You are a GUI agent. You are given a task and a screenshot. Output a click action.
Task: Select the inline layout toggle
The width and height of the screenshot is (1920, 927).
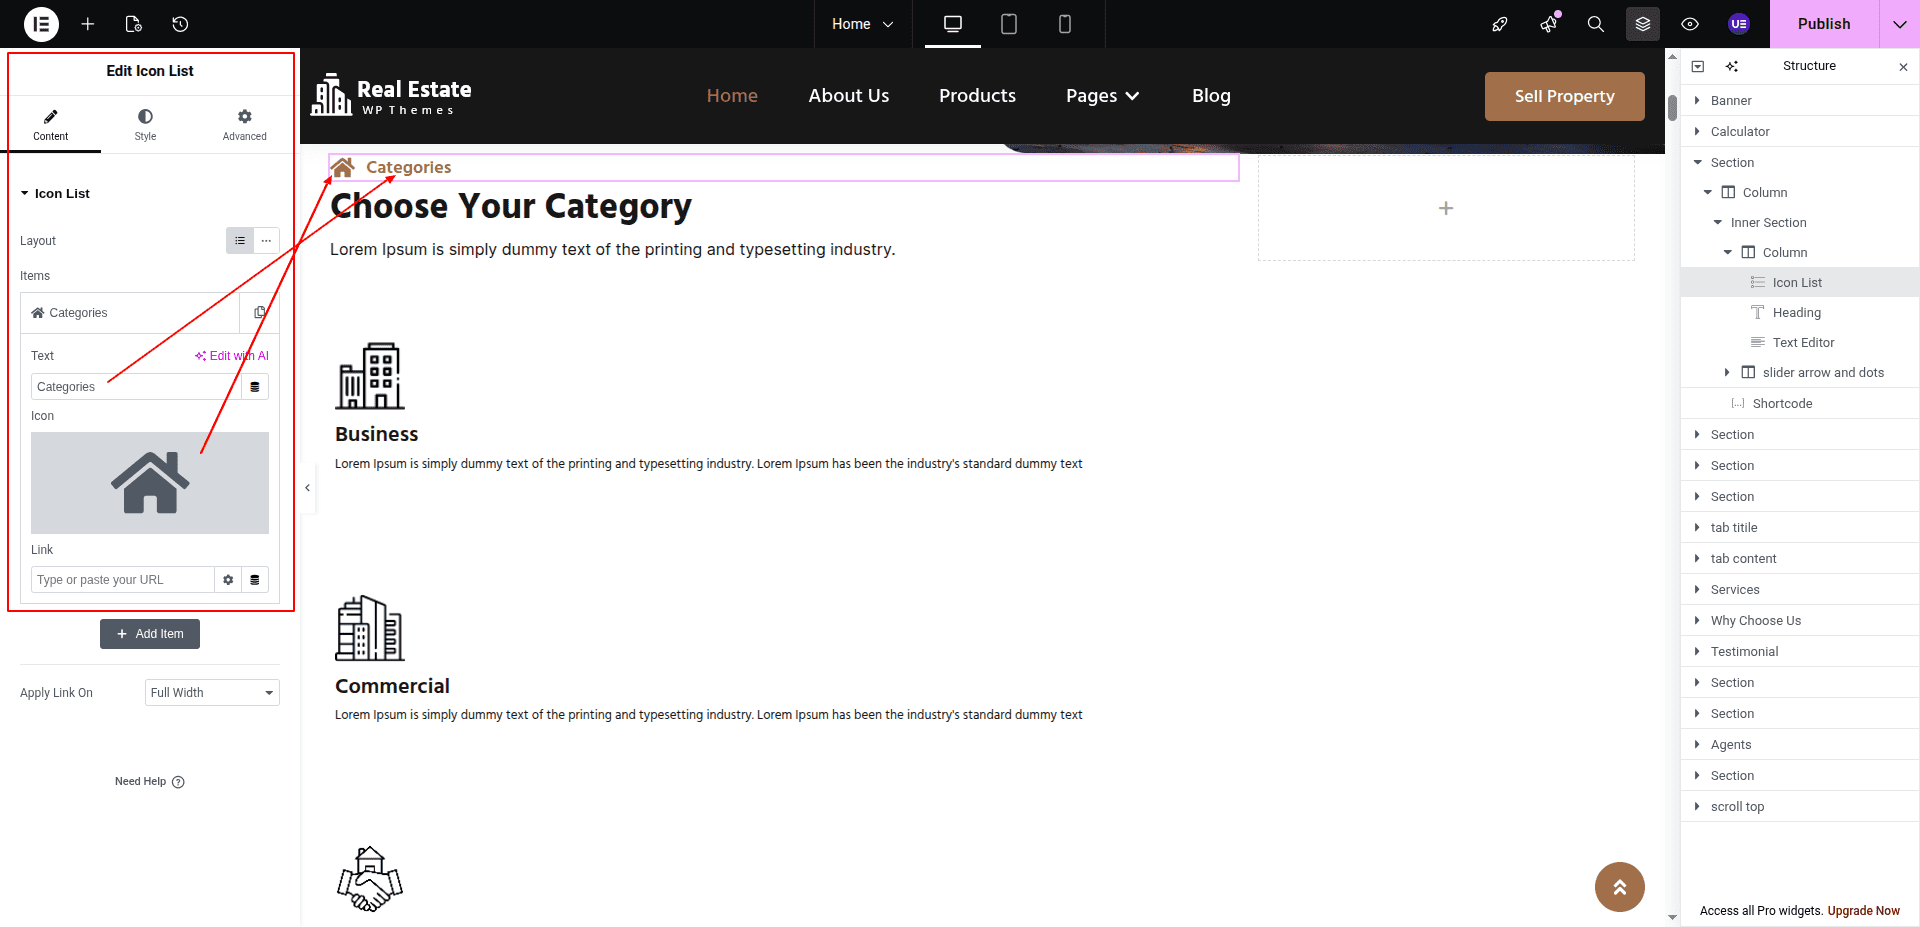click(x=266, y=241)
